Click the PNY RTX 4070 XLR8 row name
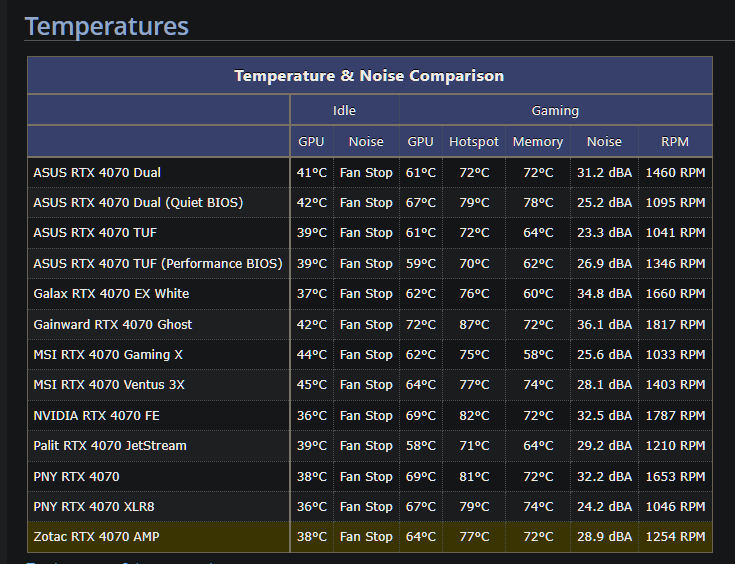The image size is (735, 564). click(94, 506)
